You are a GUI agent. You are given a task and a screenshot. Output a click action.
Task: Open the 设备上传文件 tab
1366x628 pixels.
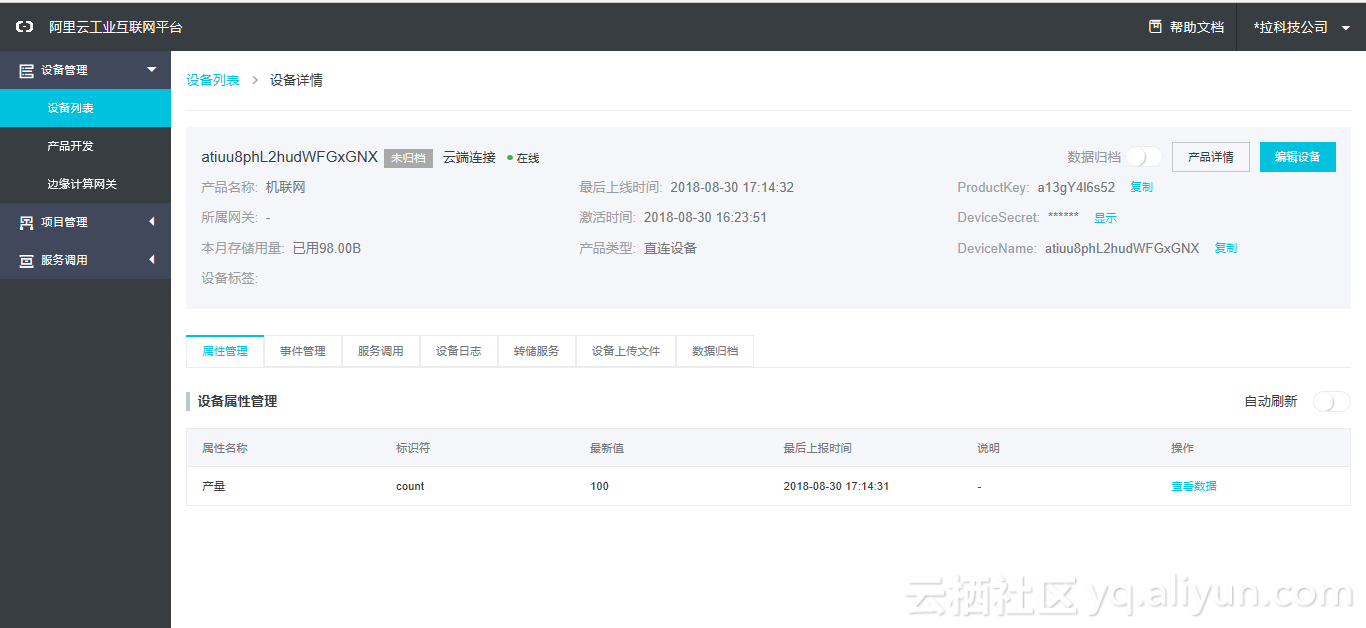pyautogui.click(x=626, y=351)
